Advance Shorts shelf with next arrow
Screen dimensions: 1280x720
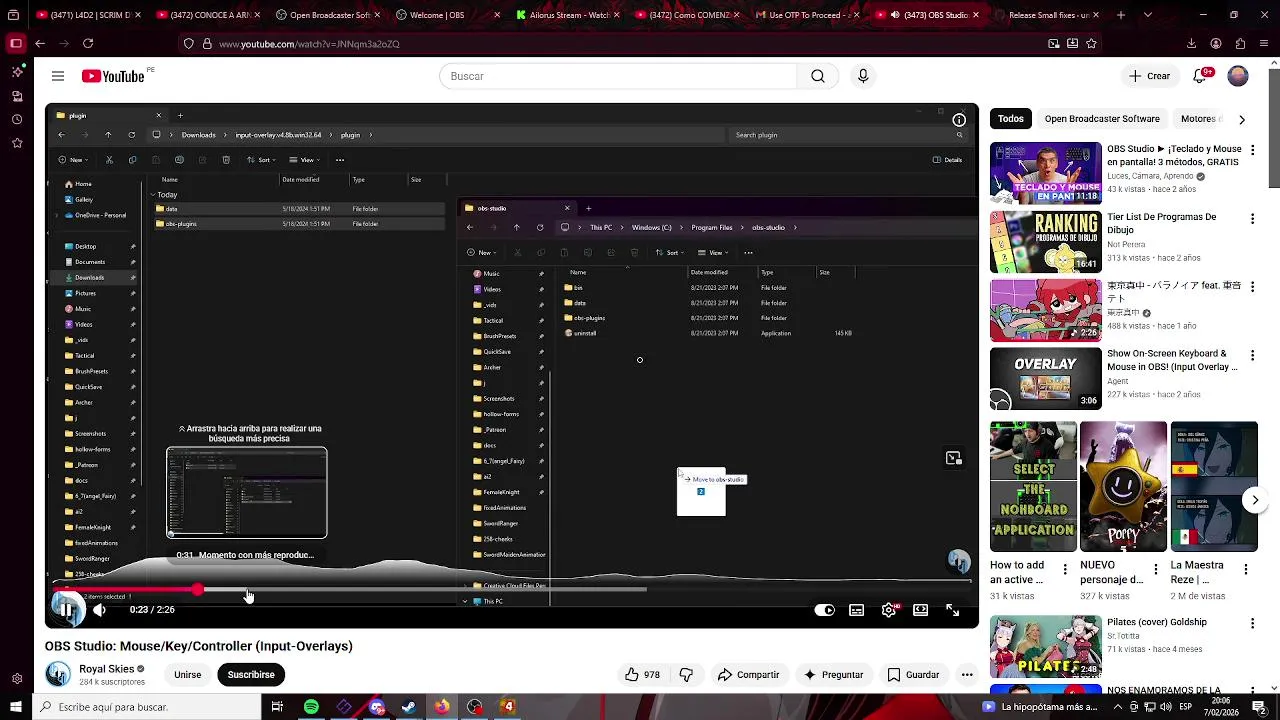click(1255, 500)
